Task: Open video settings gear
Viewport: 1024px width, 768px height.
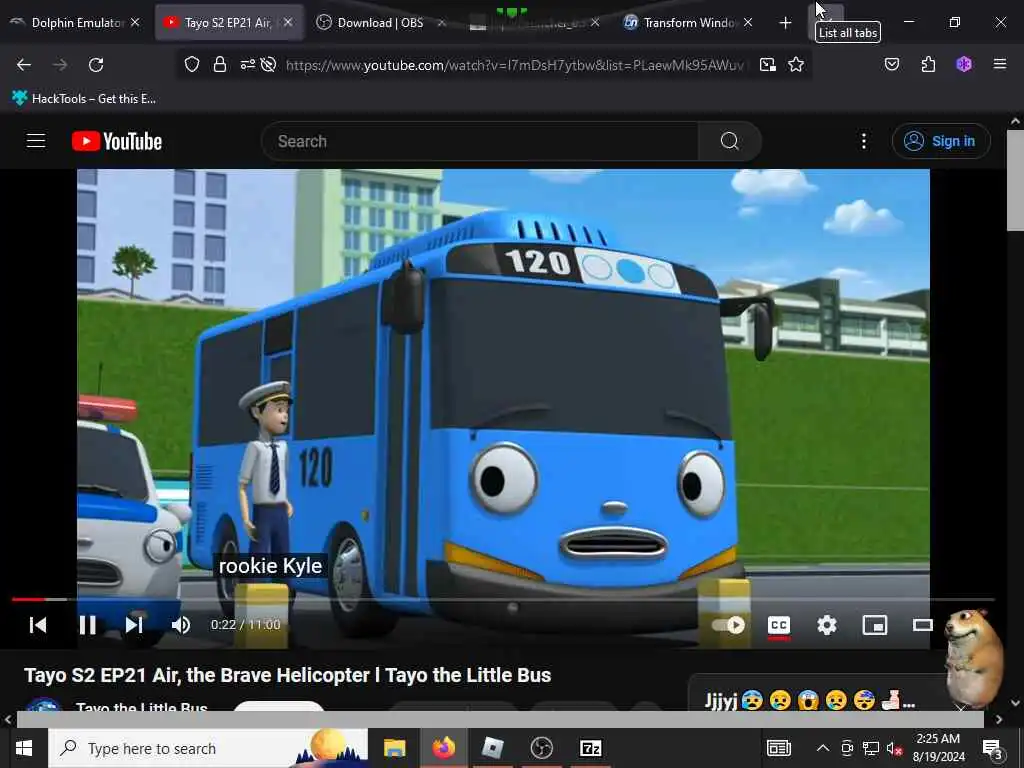Action: (827, 625)
